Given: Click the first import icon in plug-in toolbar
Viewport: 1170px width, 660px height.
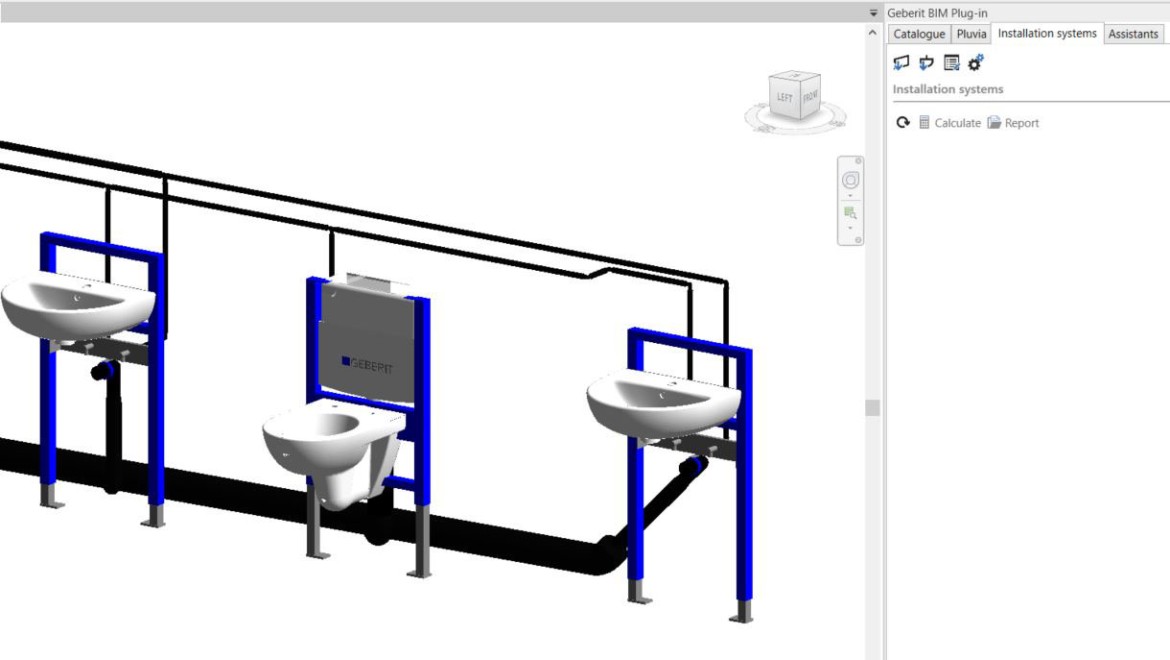Looking at the screenshot, I should (901, 63).
